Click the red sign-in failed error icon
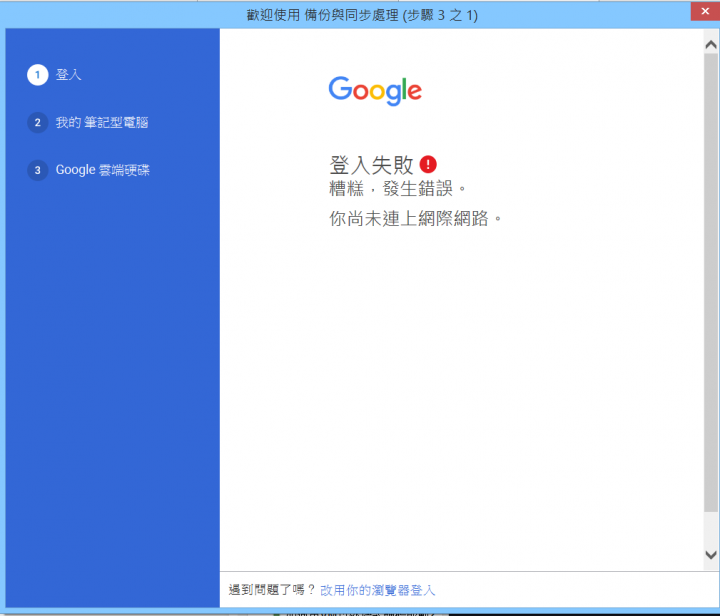The image size is (720, 616). (x=428, y=164)
